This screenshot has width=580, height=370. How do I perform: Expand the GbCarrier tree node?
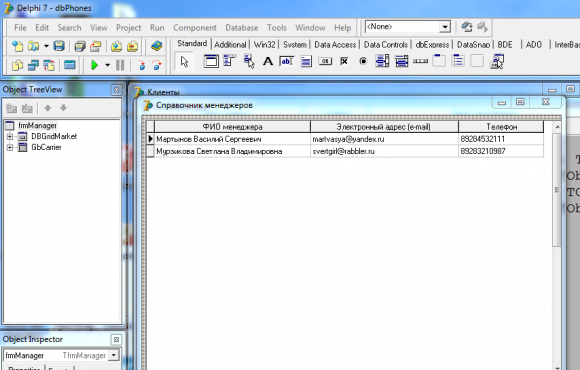coord(10,147)
